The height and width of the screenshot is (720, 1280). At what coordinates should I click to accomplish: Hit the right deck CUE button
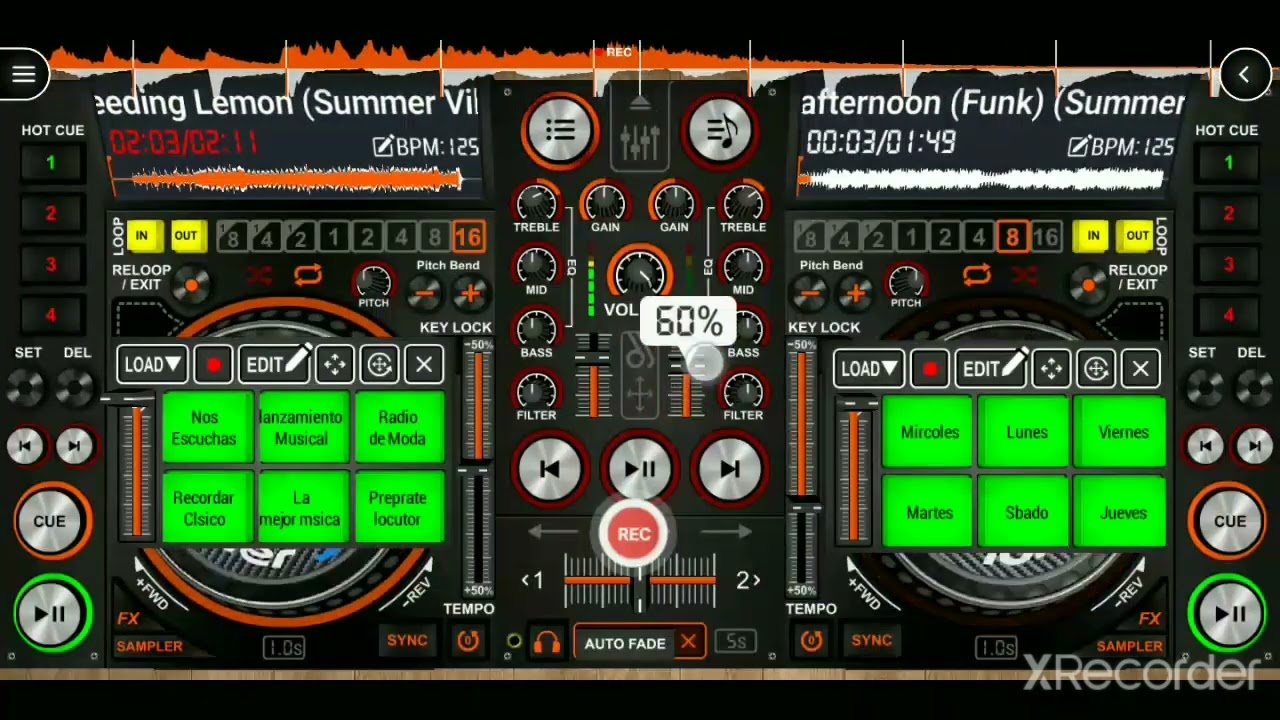(1229, 521)
